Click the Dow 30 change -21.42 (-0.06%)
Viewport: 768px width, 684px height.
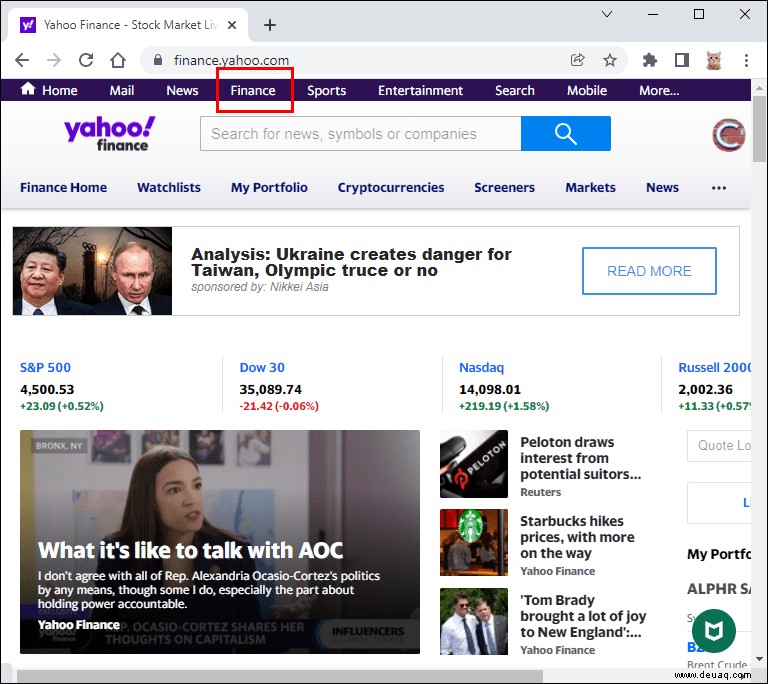[x=279, y=406]
